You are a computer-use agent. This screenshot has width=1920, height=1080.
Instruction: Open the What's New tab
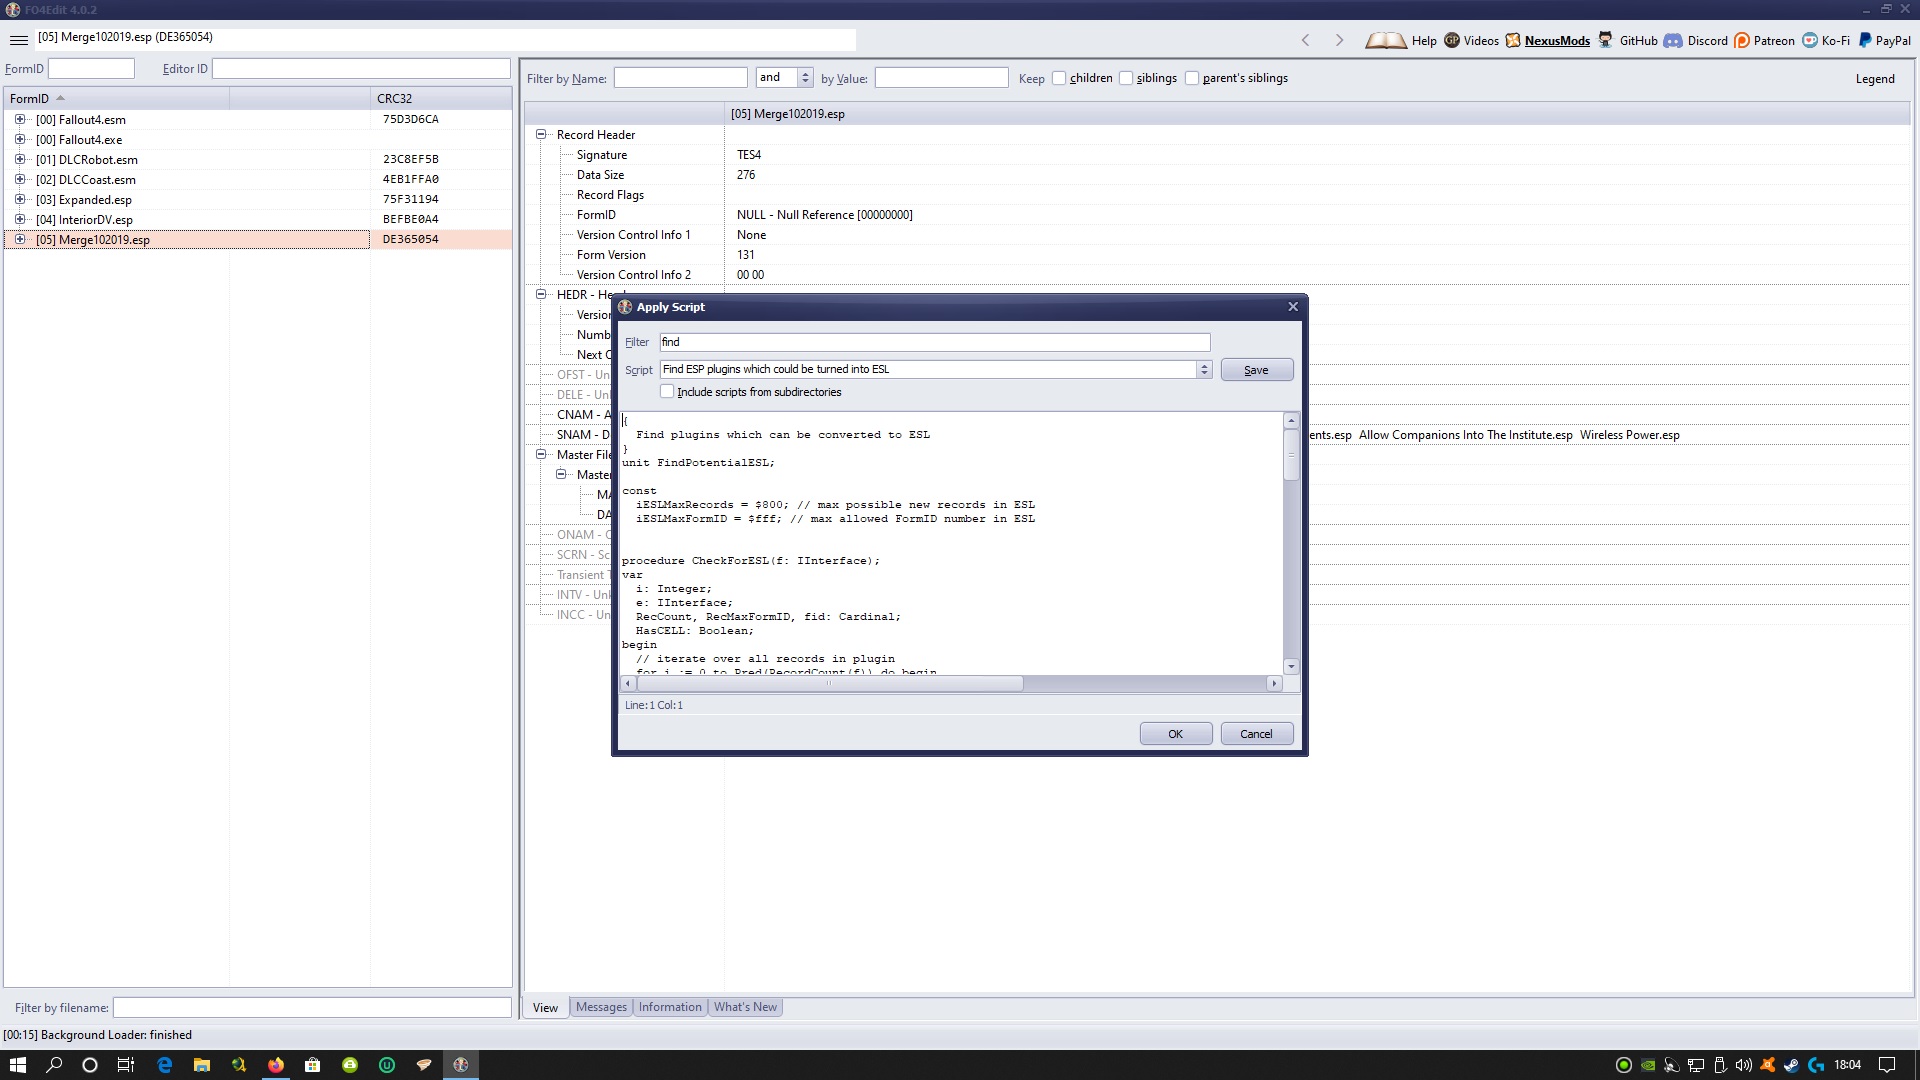(x=745, y=1007)
